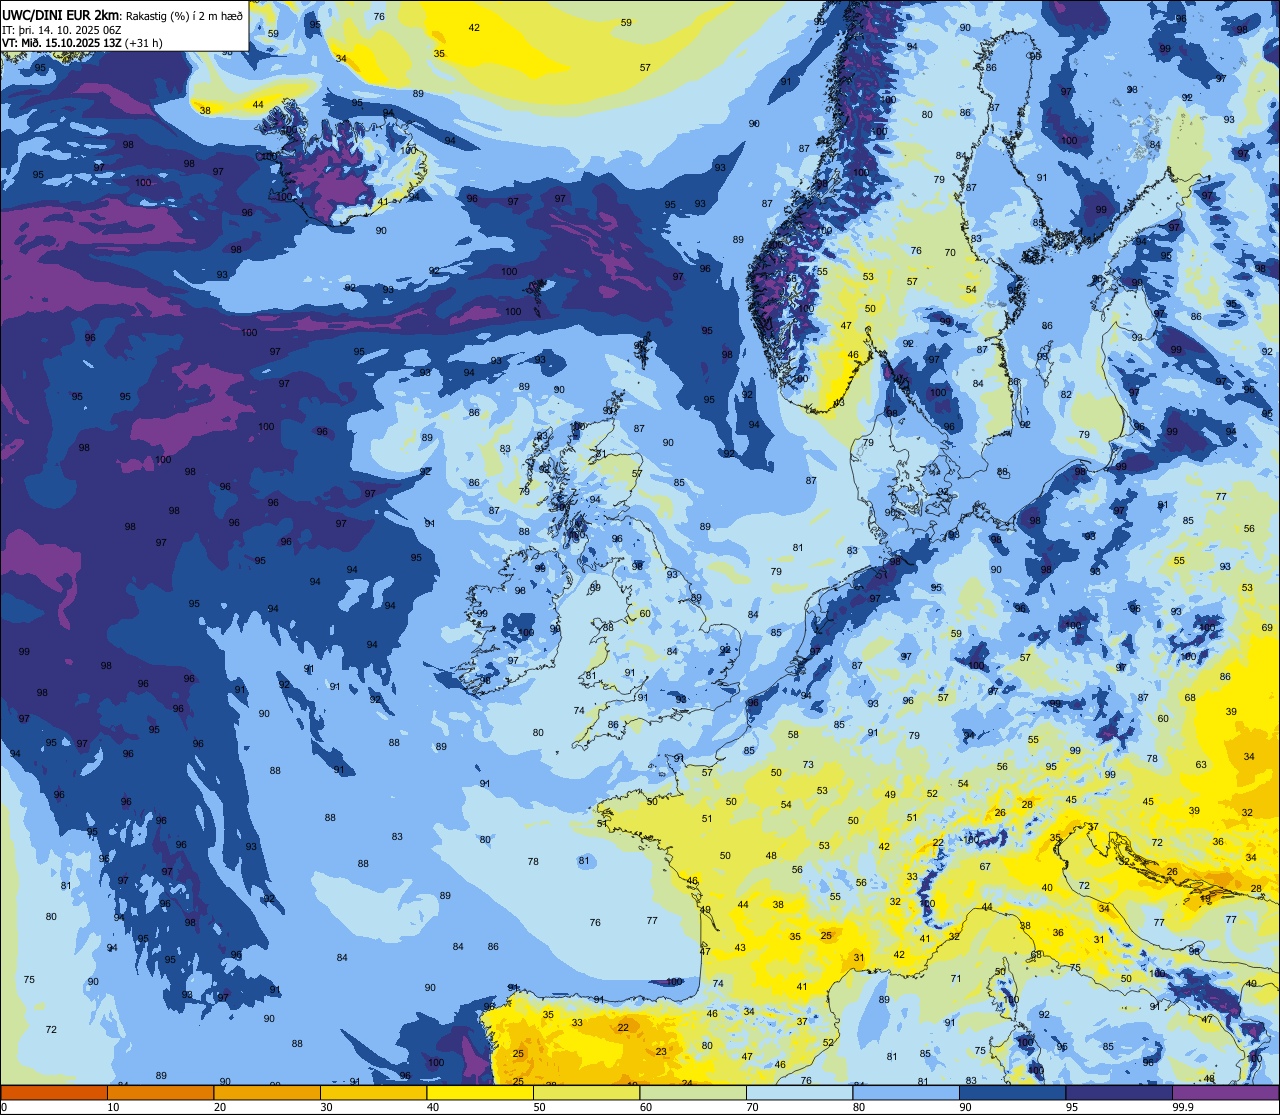Click the humidity value '69' at the right edge
The image size is (1280, 1115).
[x=1267, y=627]
